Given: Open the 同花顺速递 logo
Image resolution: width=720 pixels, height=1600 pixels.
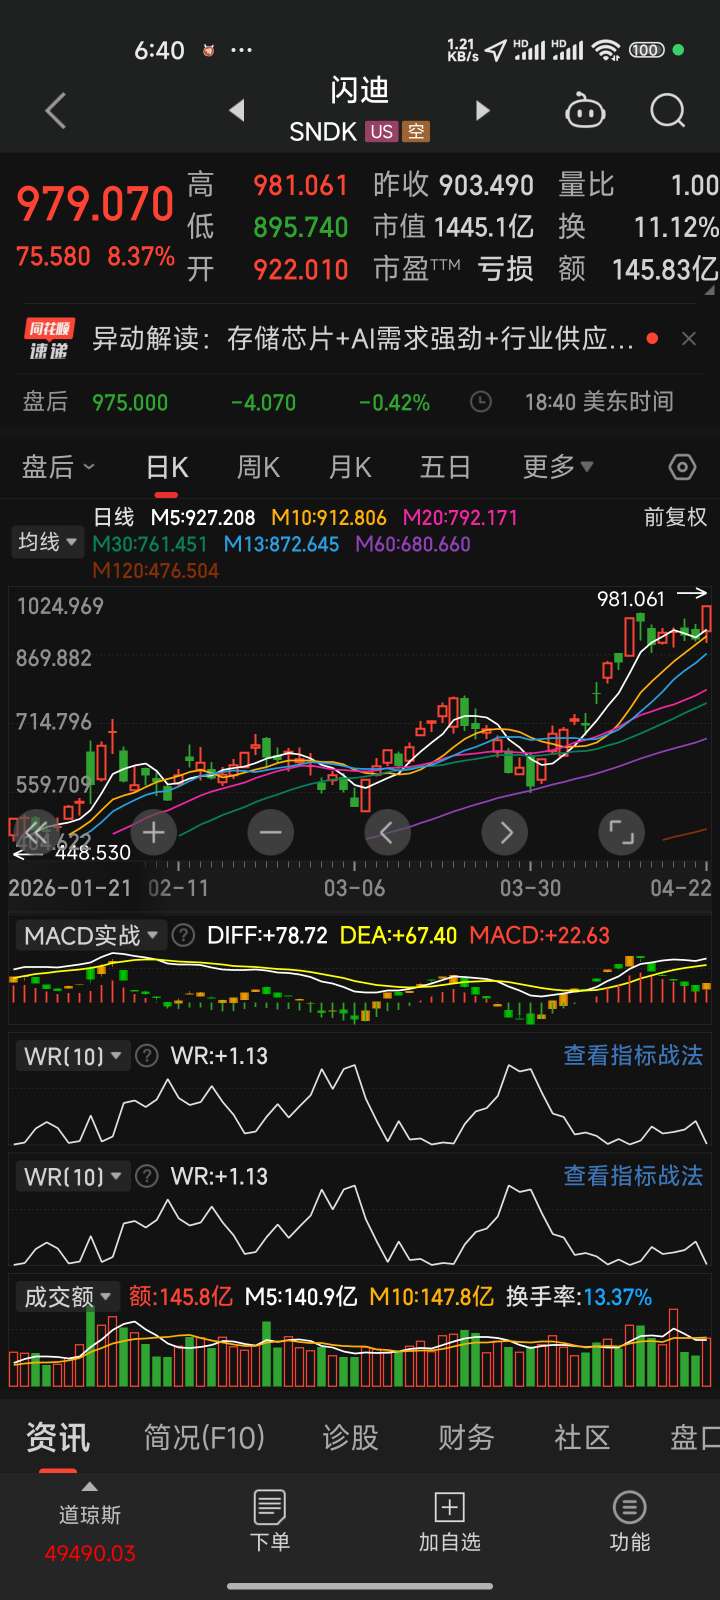Looking at the screenshot, I should pos(49,339).
